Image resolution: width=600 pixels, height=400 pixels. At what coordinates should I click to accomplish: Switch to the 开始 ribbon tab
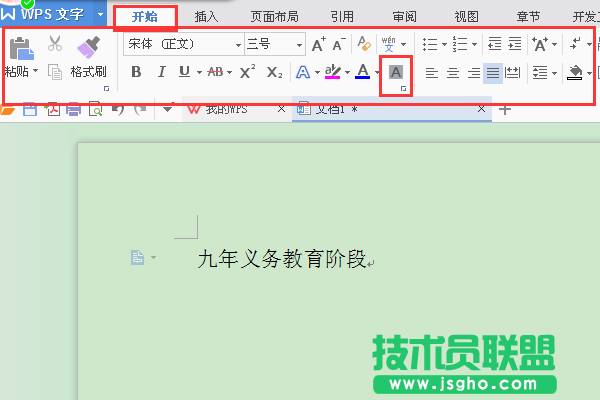[x=145, y=17]
